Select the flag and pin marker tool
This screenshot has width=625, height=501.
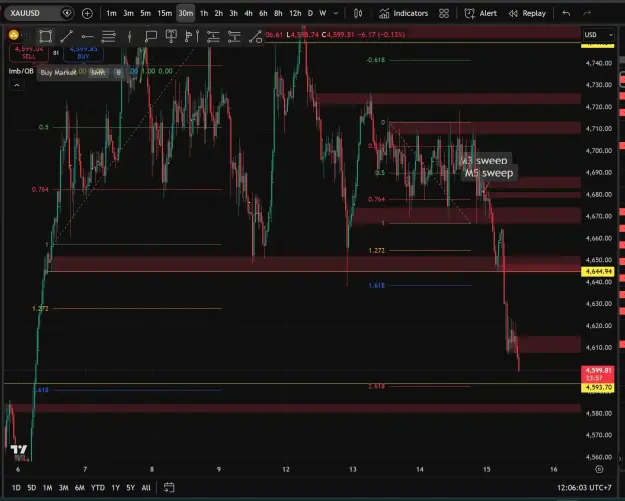pos(192,37)
